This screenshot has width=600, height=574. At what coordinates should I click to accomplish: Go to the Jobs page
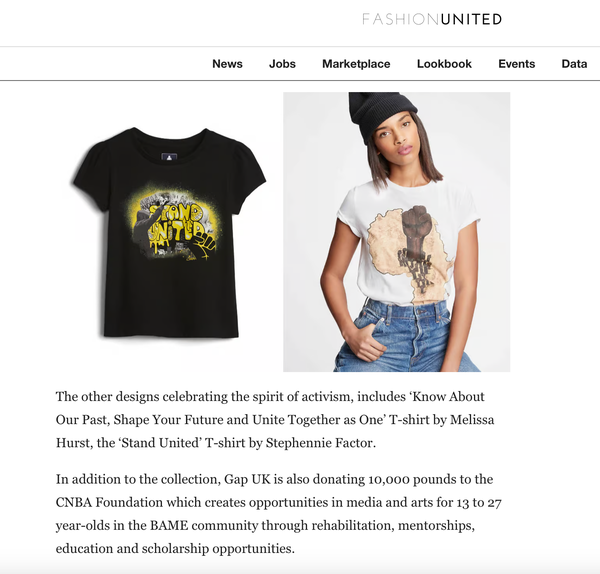[282, 64]
